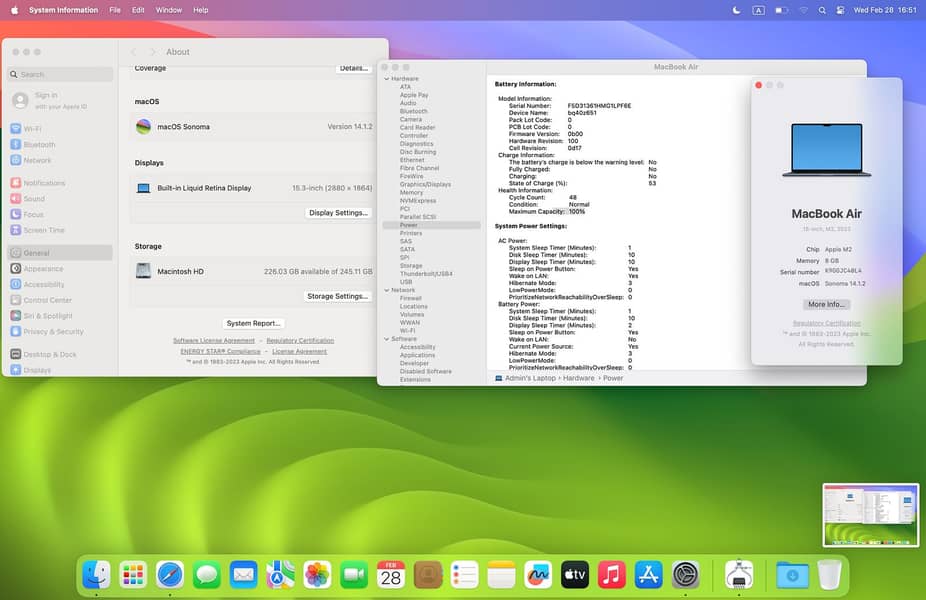Open Siri & Spotlight settings
Viewport: 926px width, 600px height.
coord(46,316)
